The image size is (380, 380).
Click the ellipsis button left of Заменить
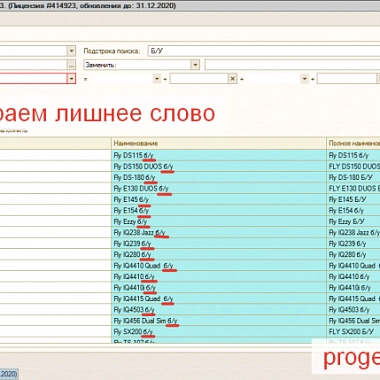point(71,65)
